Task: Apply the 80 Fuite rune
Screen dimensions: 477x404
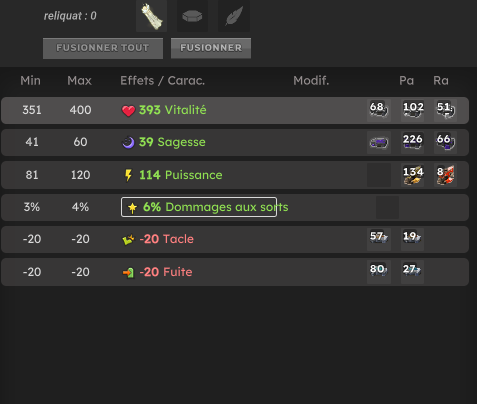Action: pos(379,272)
